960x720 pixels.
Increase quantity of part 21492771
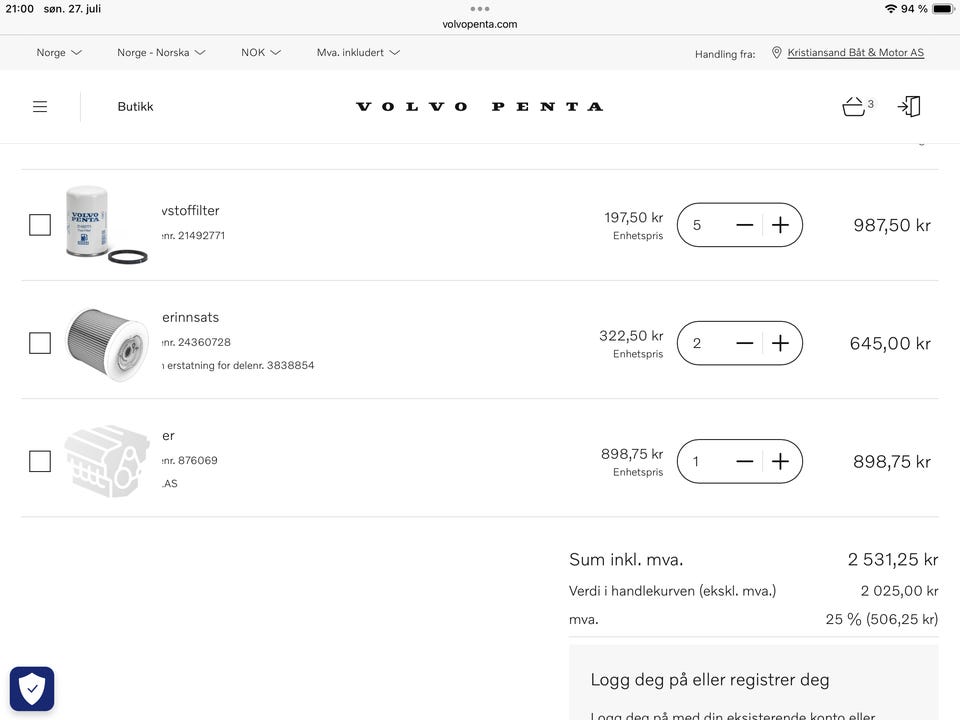[781, 225]
